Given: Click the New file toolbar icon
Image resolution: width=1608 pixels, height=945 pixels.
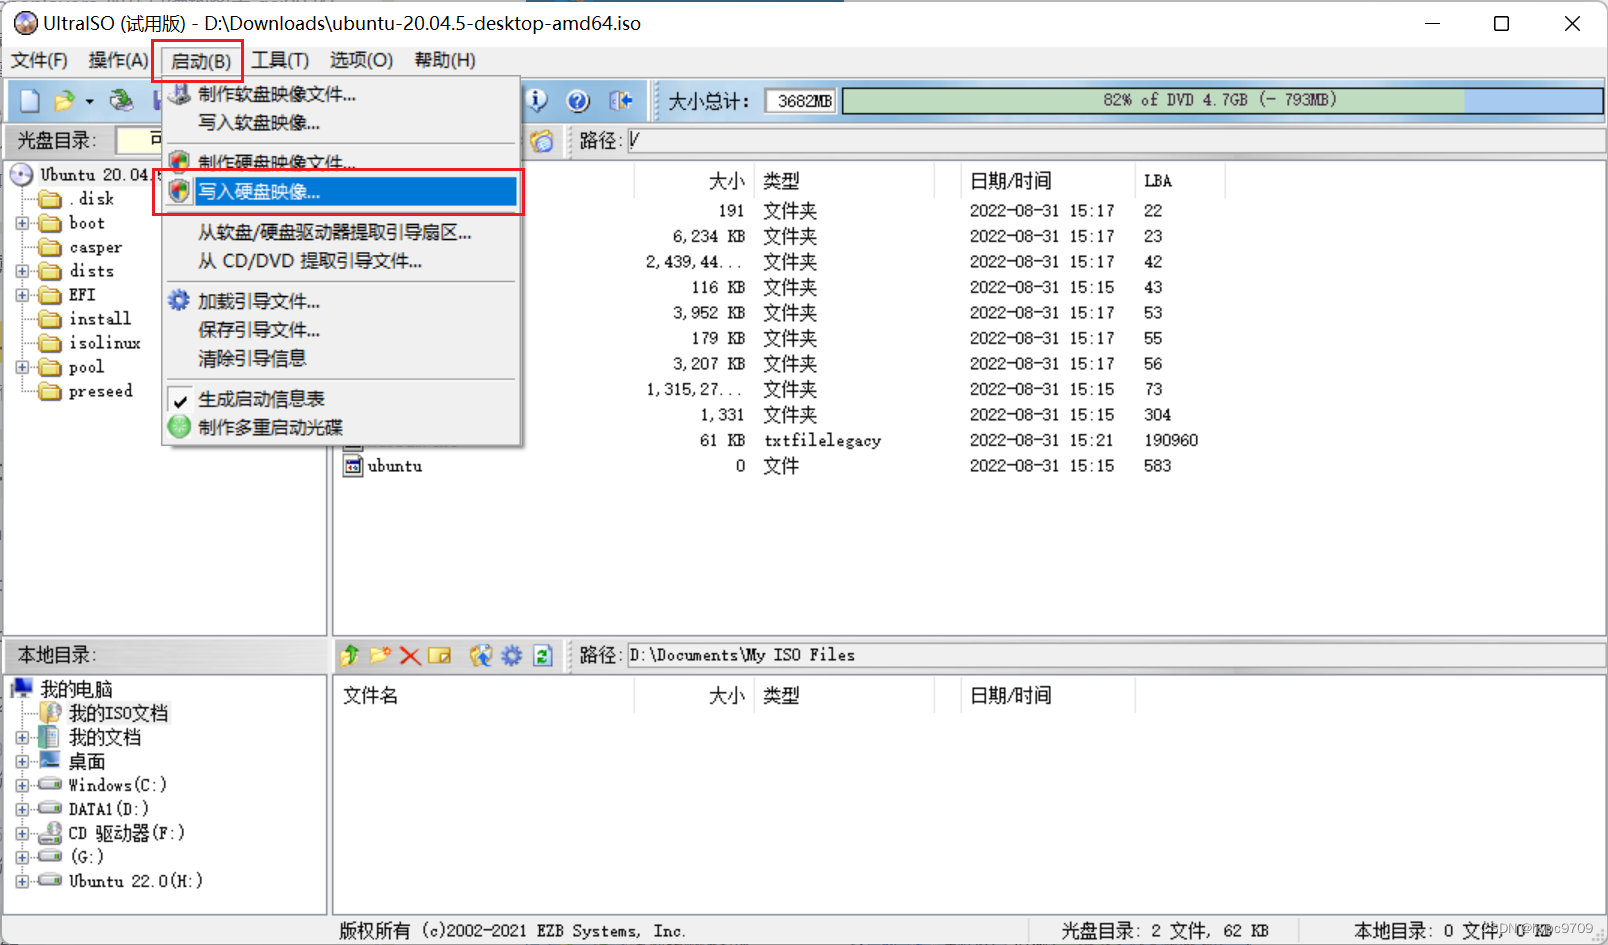Looking at the screenshot, I should [30, 100].
